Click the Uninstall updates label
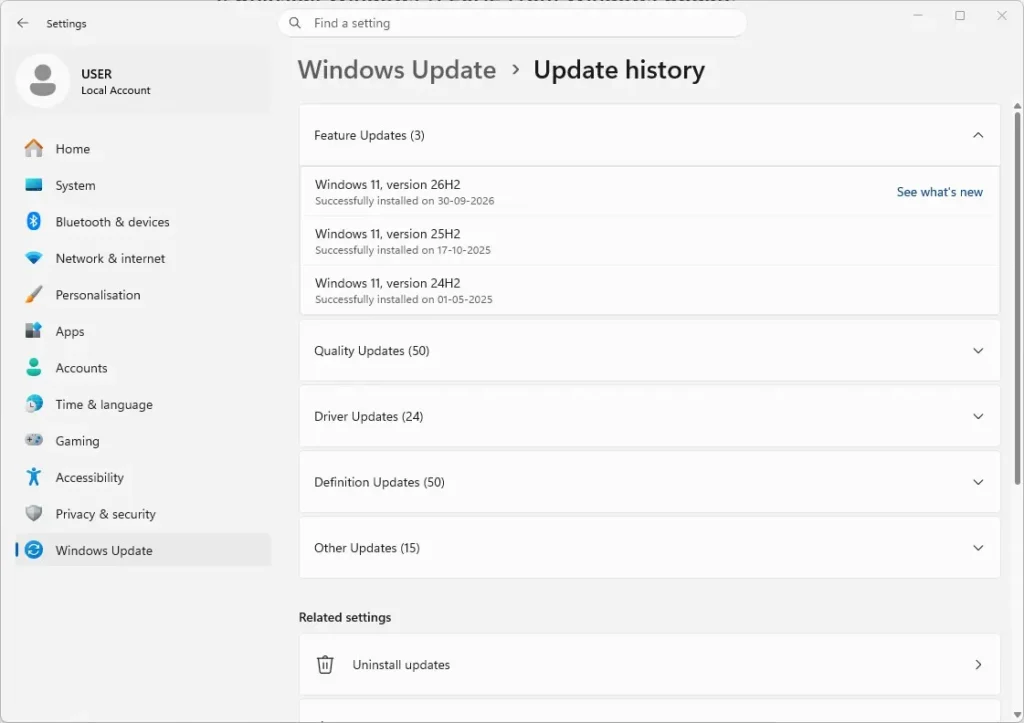Viewport: 1024px width, 723px height. (x=401, y=664)
